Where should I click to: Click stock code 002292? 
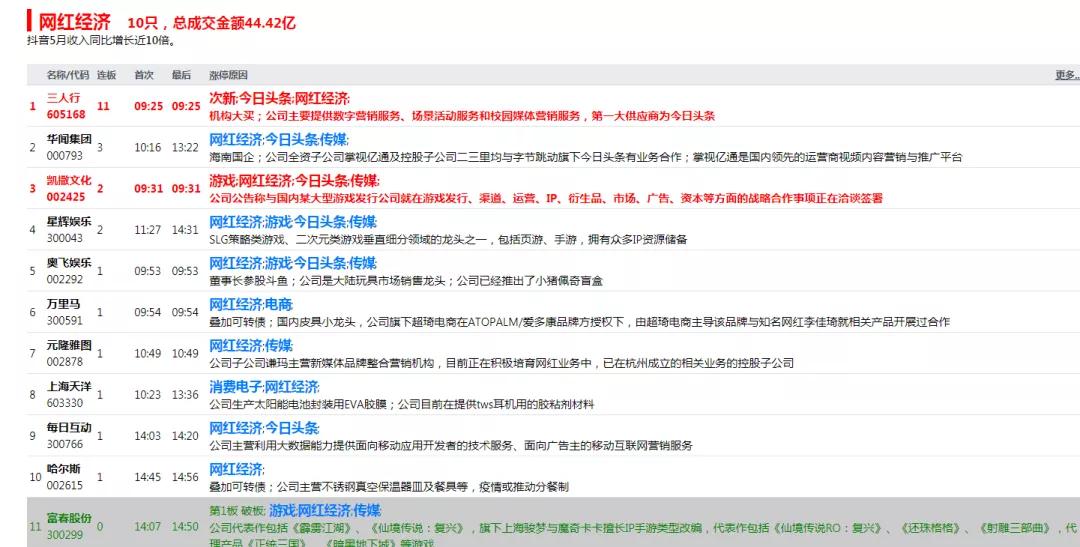65,279
